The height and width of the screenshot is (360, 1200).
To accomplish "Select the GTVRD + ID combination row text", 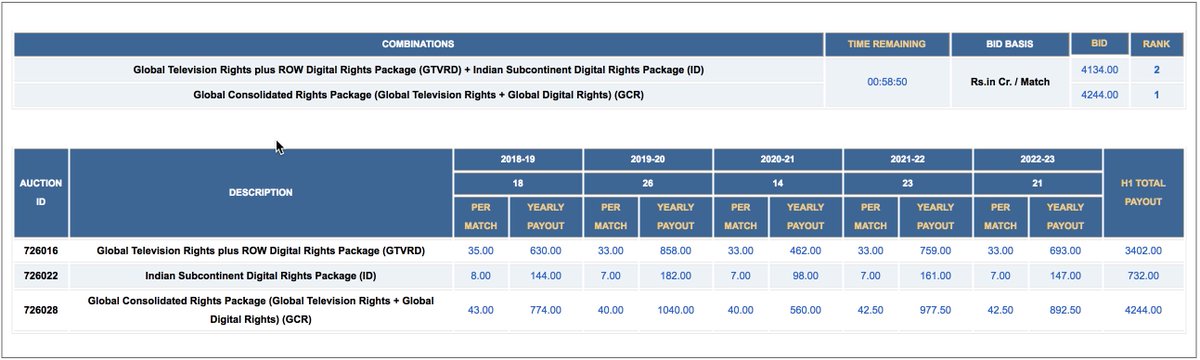I will (418, 70).
